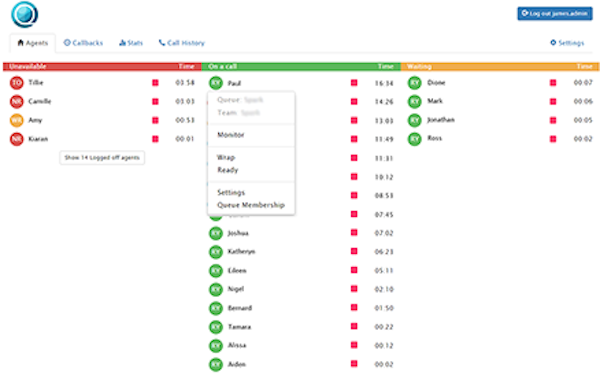Show 14 logged off agents
The height and width of the screenshot is (379, 600).
coord(102,158)
